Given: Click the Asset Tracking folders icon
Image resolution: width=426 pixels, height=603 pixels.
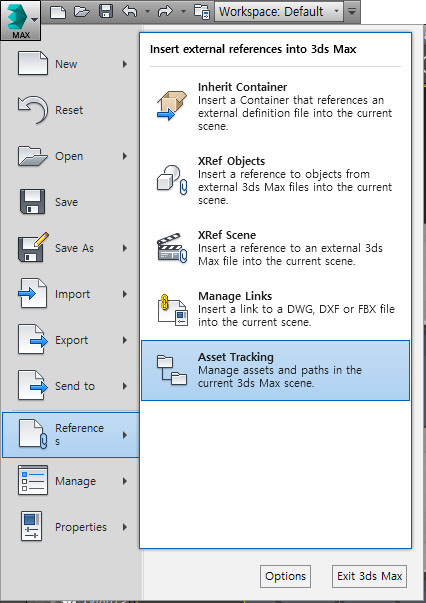Looking at the screenshot, I should [172, 370].
